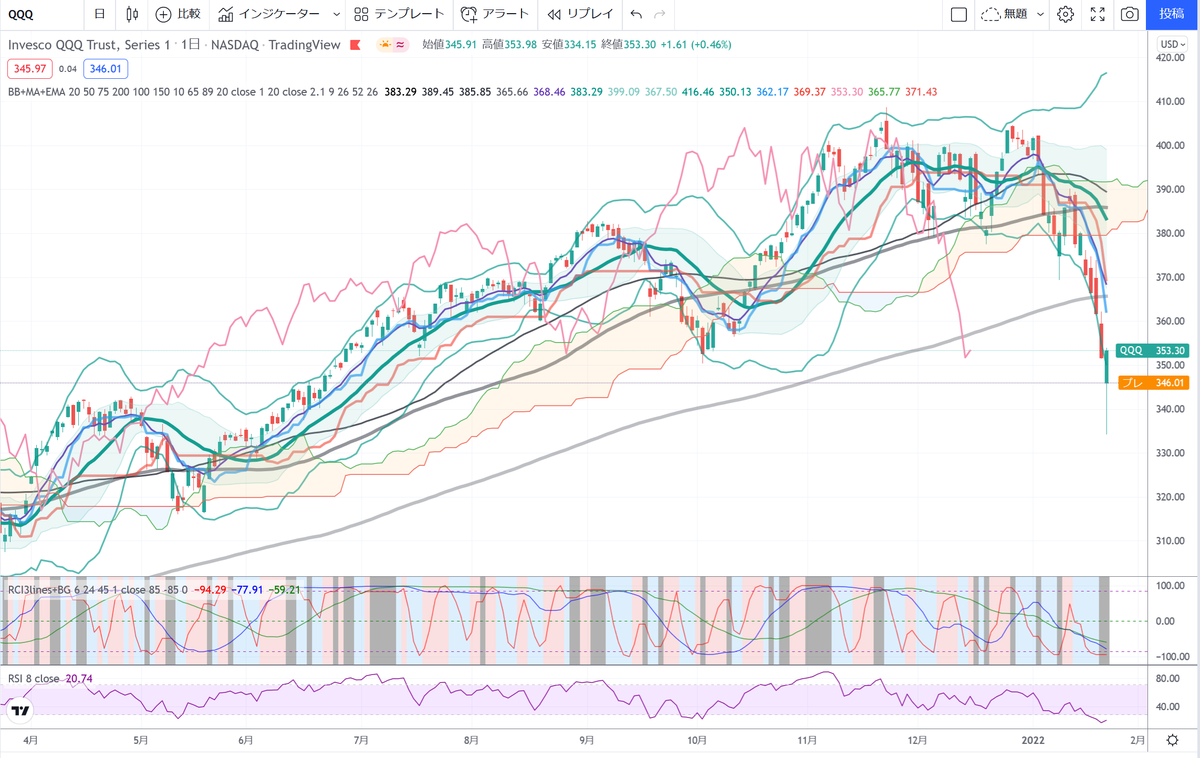The width and height of the screenshot is (1200, 758).
Task: Click the プレ 346.01 pre-market label
Action: tap(1152, 382)
